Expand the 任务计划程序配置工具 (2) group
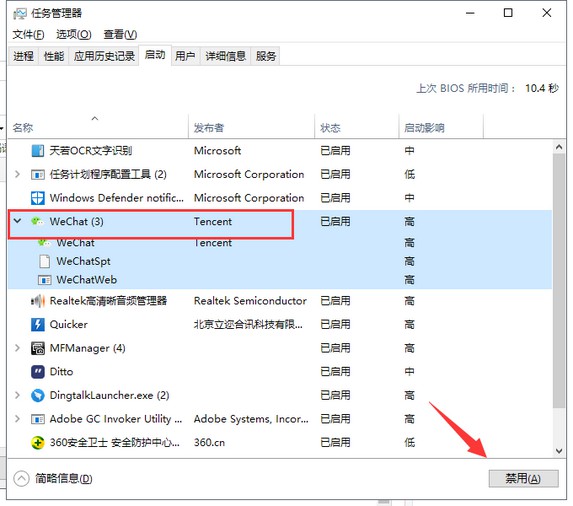 click(17, 174)
